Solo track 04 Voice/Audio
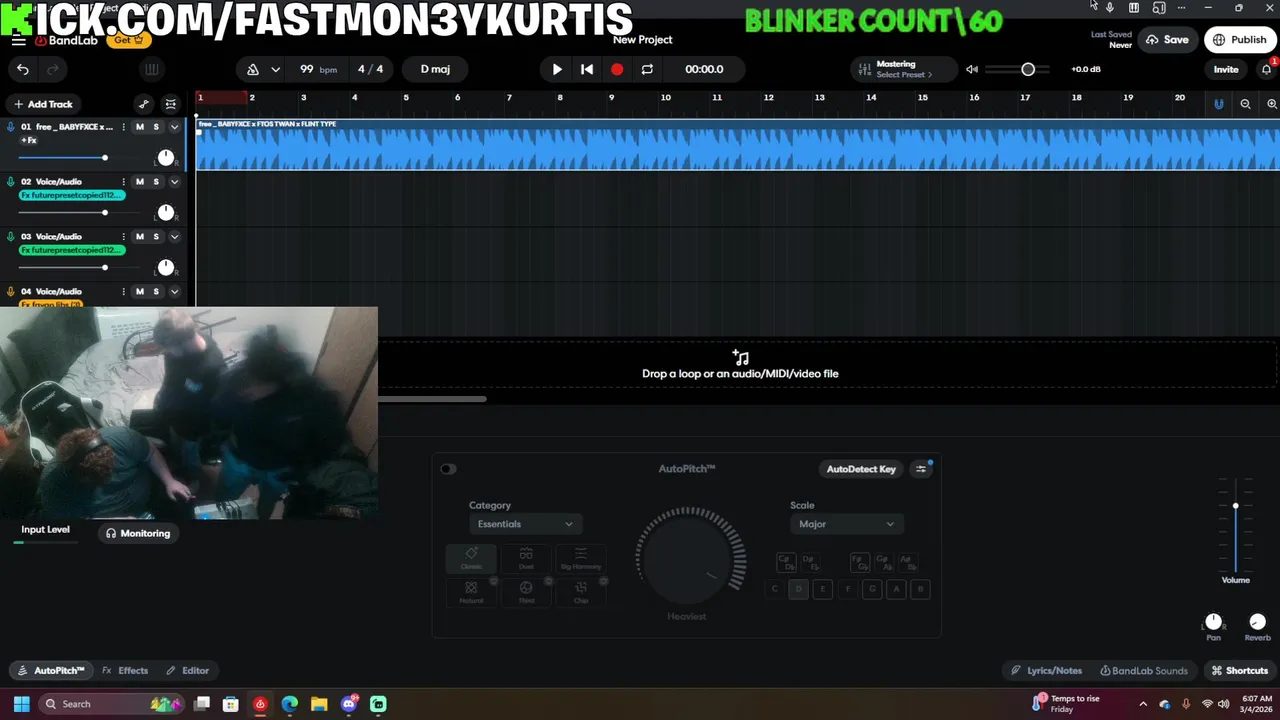This screenshot has height=720, width=1280. tap(156, 292)
